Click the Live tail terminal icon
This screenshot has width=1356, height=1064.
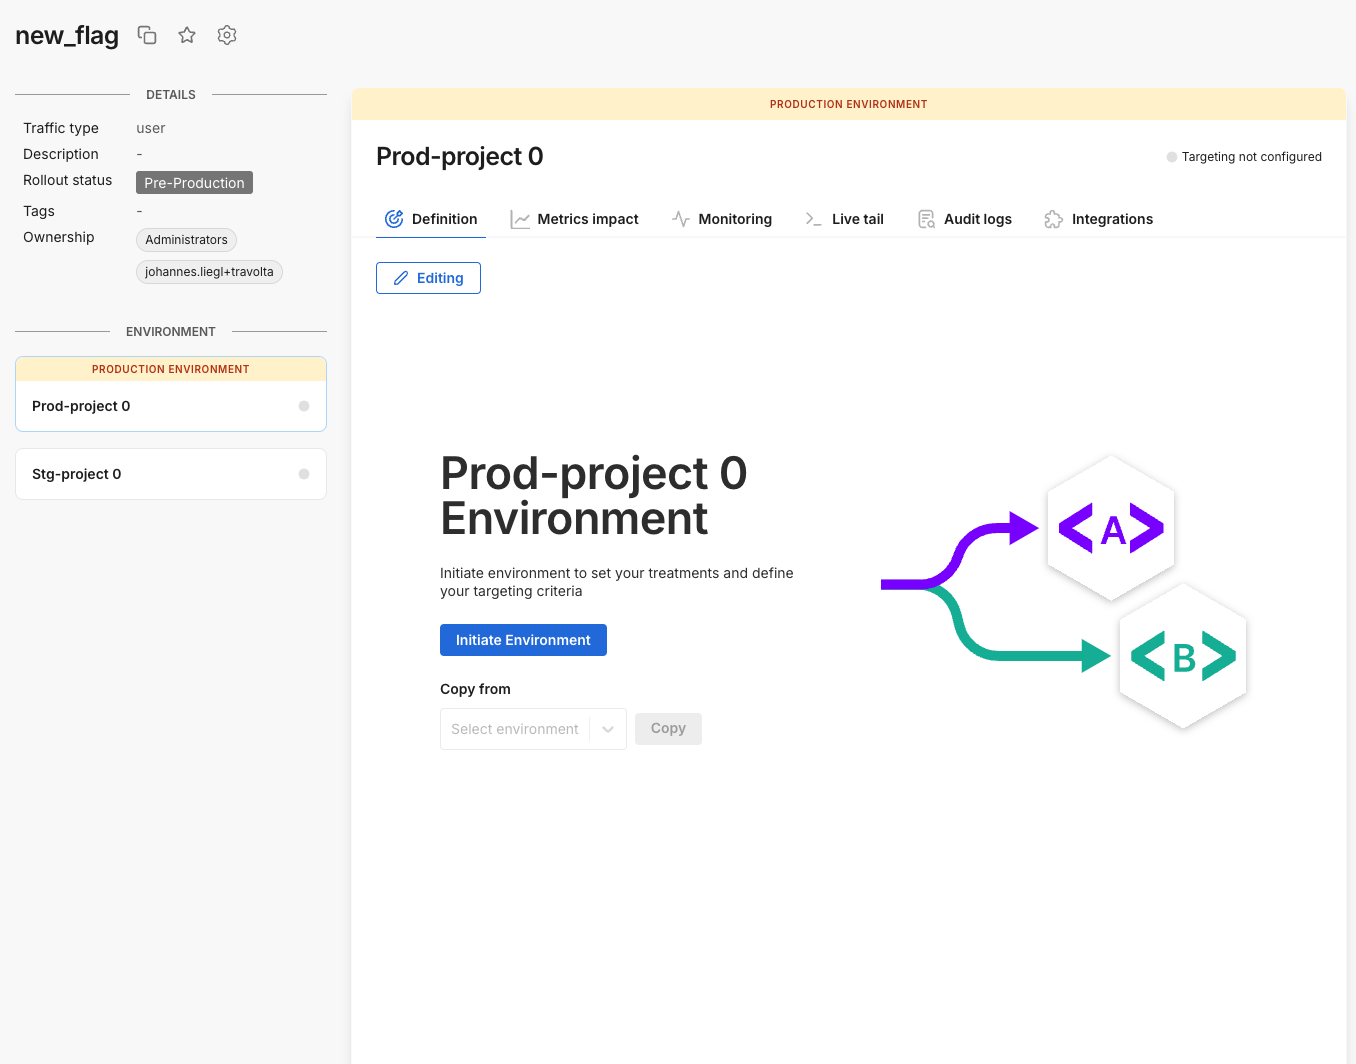pos(814,219)
